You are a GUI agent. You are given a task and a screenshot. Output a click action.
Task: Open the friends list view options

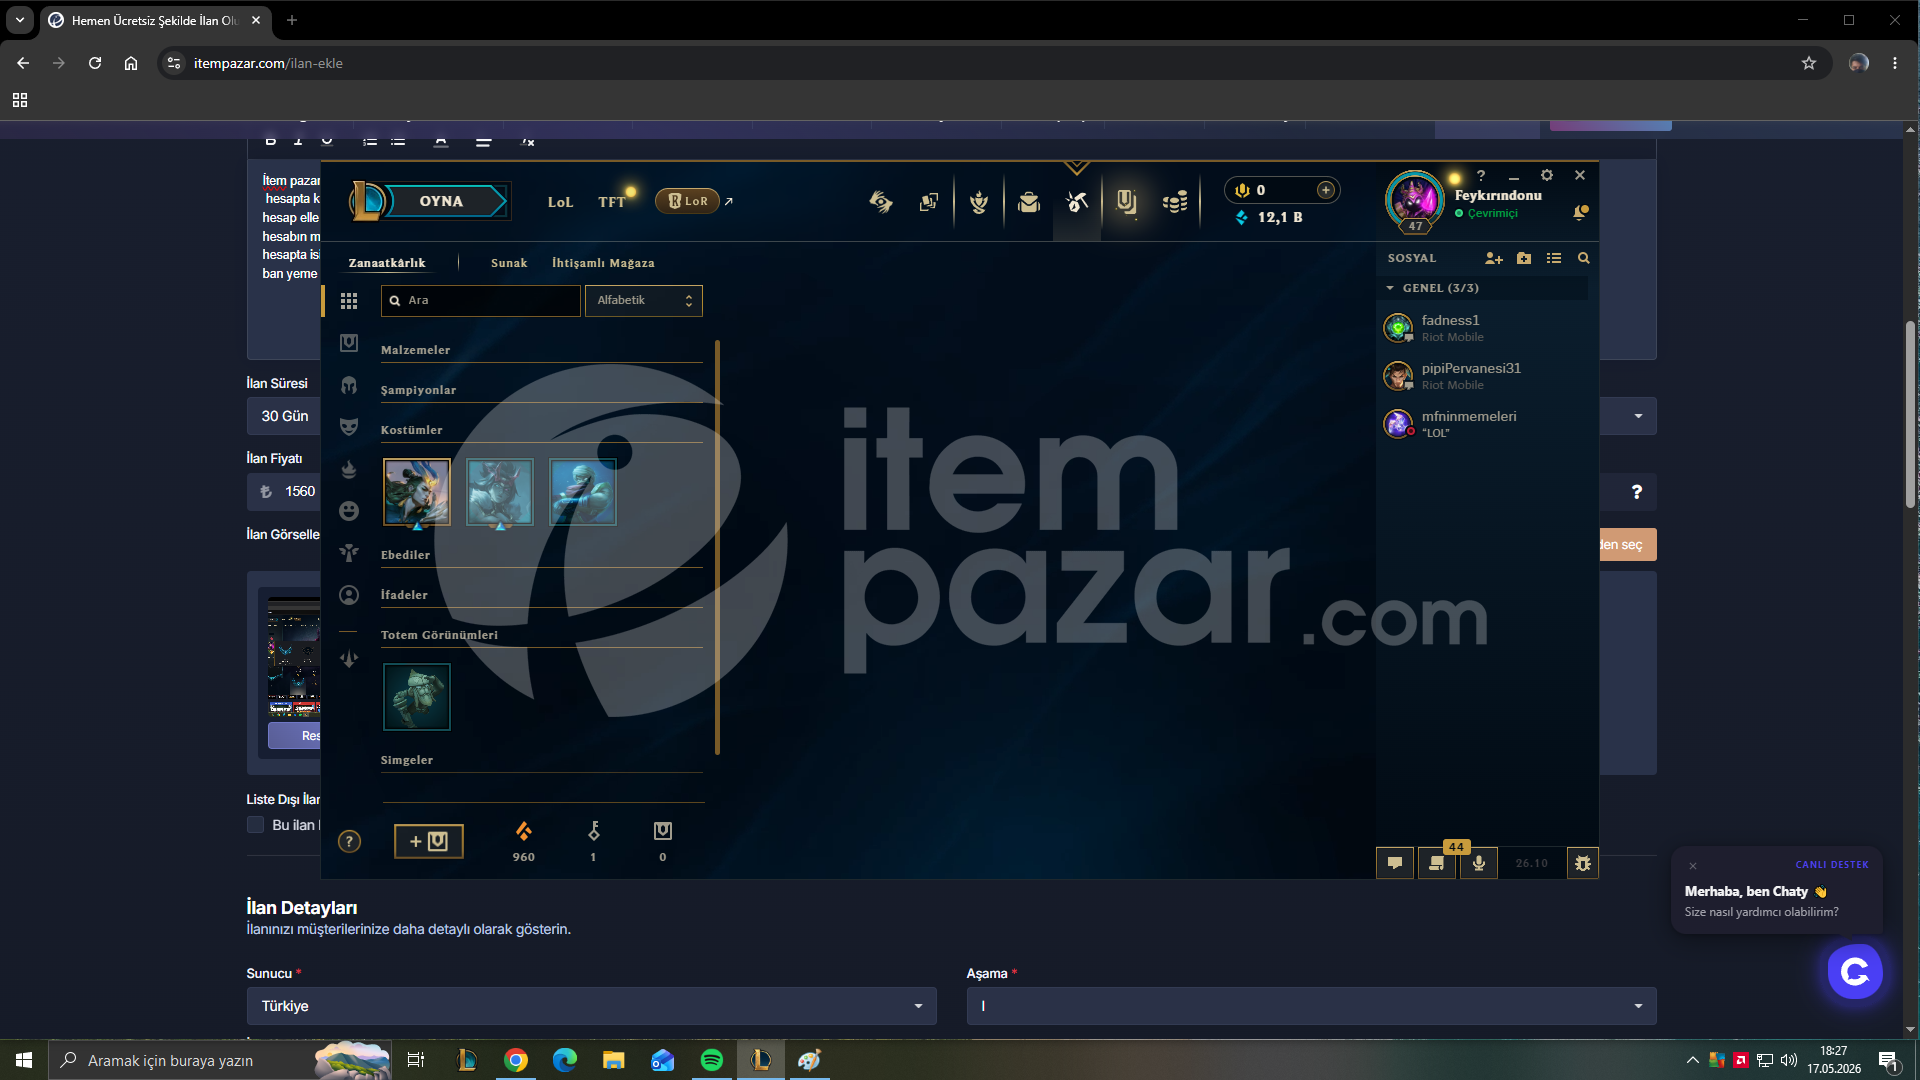tap(1554, 258)
